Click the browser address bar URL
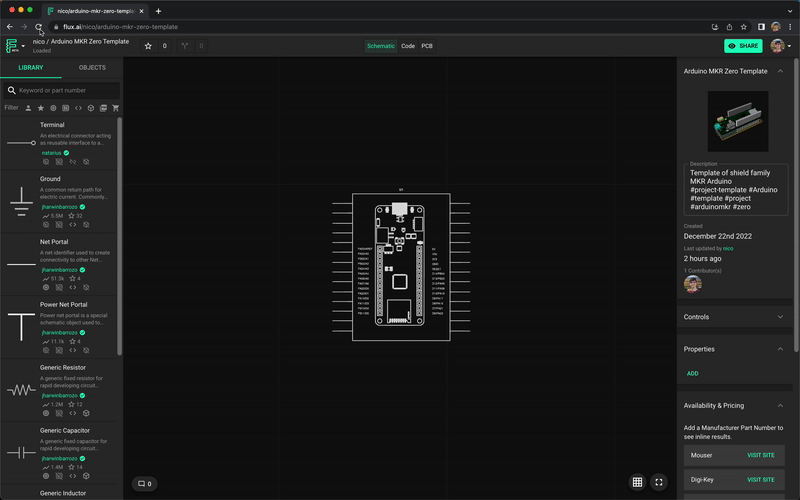The image size is (800, 500). tap(120, 27)
